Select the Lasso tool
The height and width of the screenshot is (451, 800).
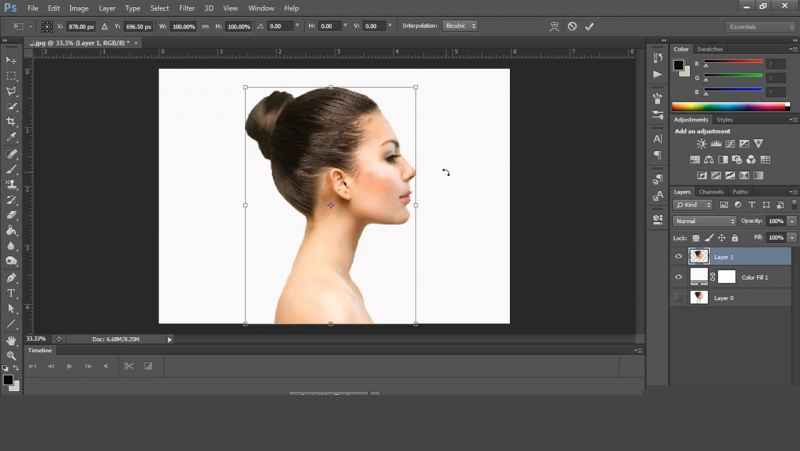pos(11,91)
